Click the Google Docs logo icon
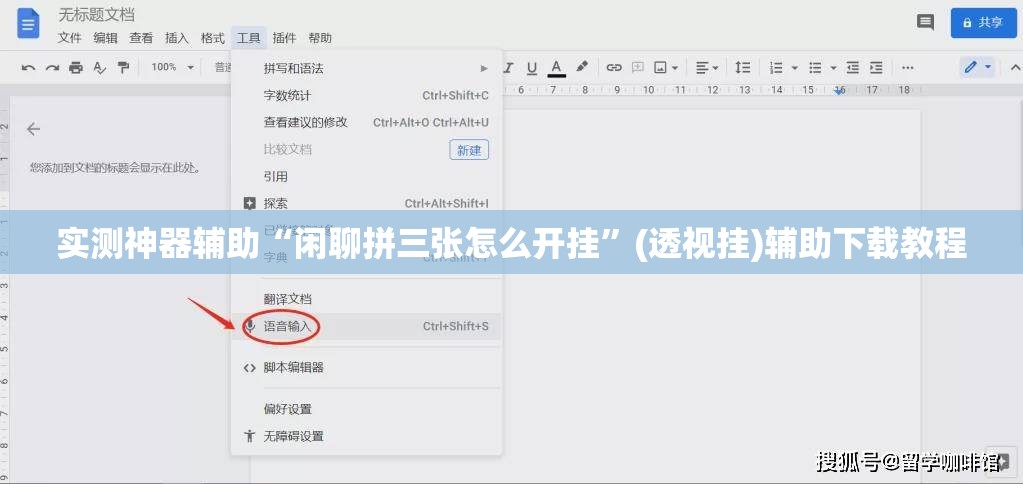Image resolution: width=1023 pixels, height=484 pixels. pos(28,24)
